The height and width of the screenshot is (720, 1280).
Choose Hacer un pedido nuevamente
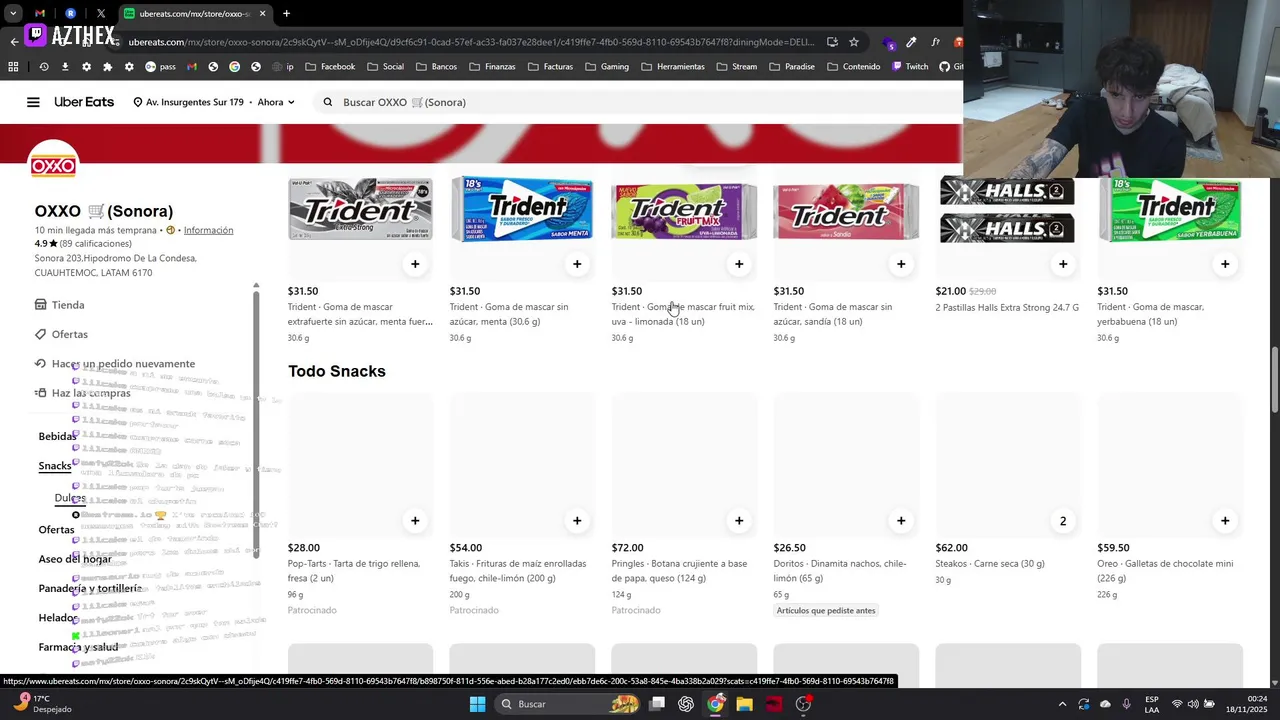115,364
